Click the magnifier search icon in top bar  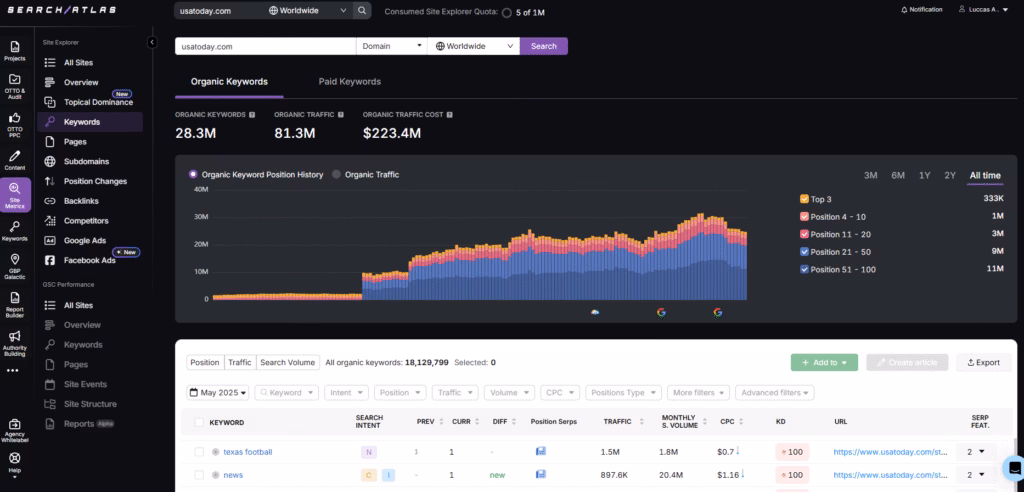[x=362, y=11]
